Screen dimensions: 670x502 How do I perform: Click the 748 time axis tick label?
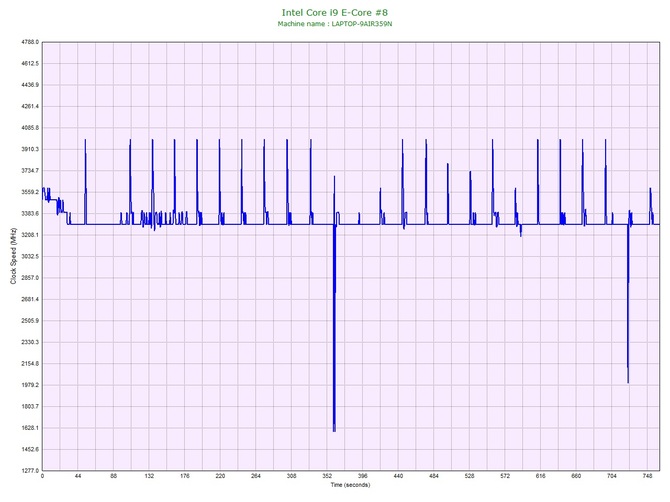click(647, 476)
